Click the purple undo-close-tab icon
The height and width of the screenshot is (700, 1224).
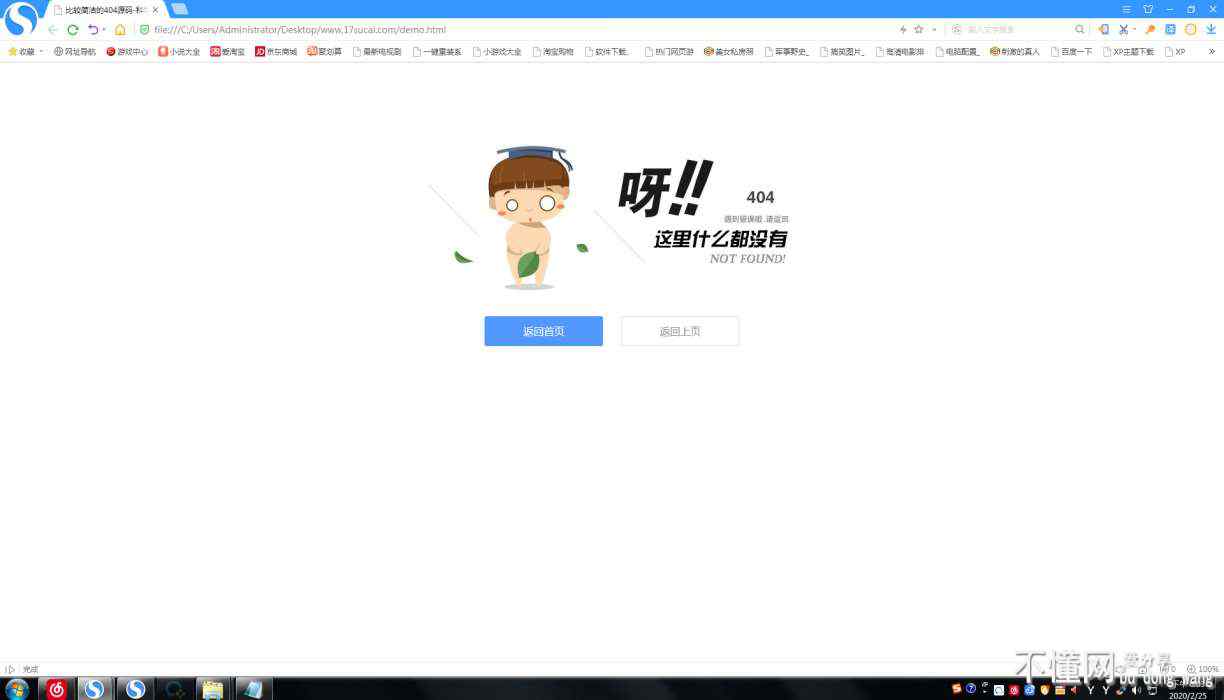93,30
